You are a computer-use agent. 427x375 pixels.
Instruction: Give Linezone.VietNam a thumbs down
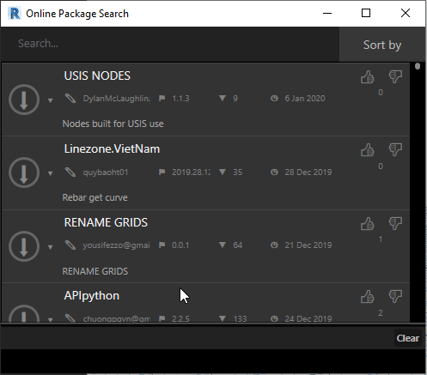(395, 150)
